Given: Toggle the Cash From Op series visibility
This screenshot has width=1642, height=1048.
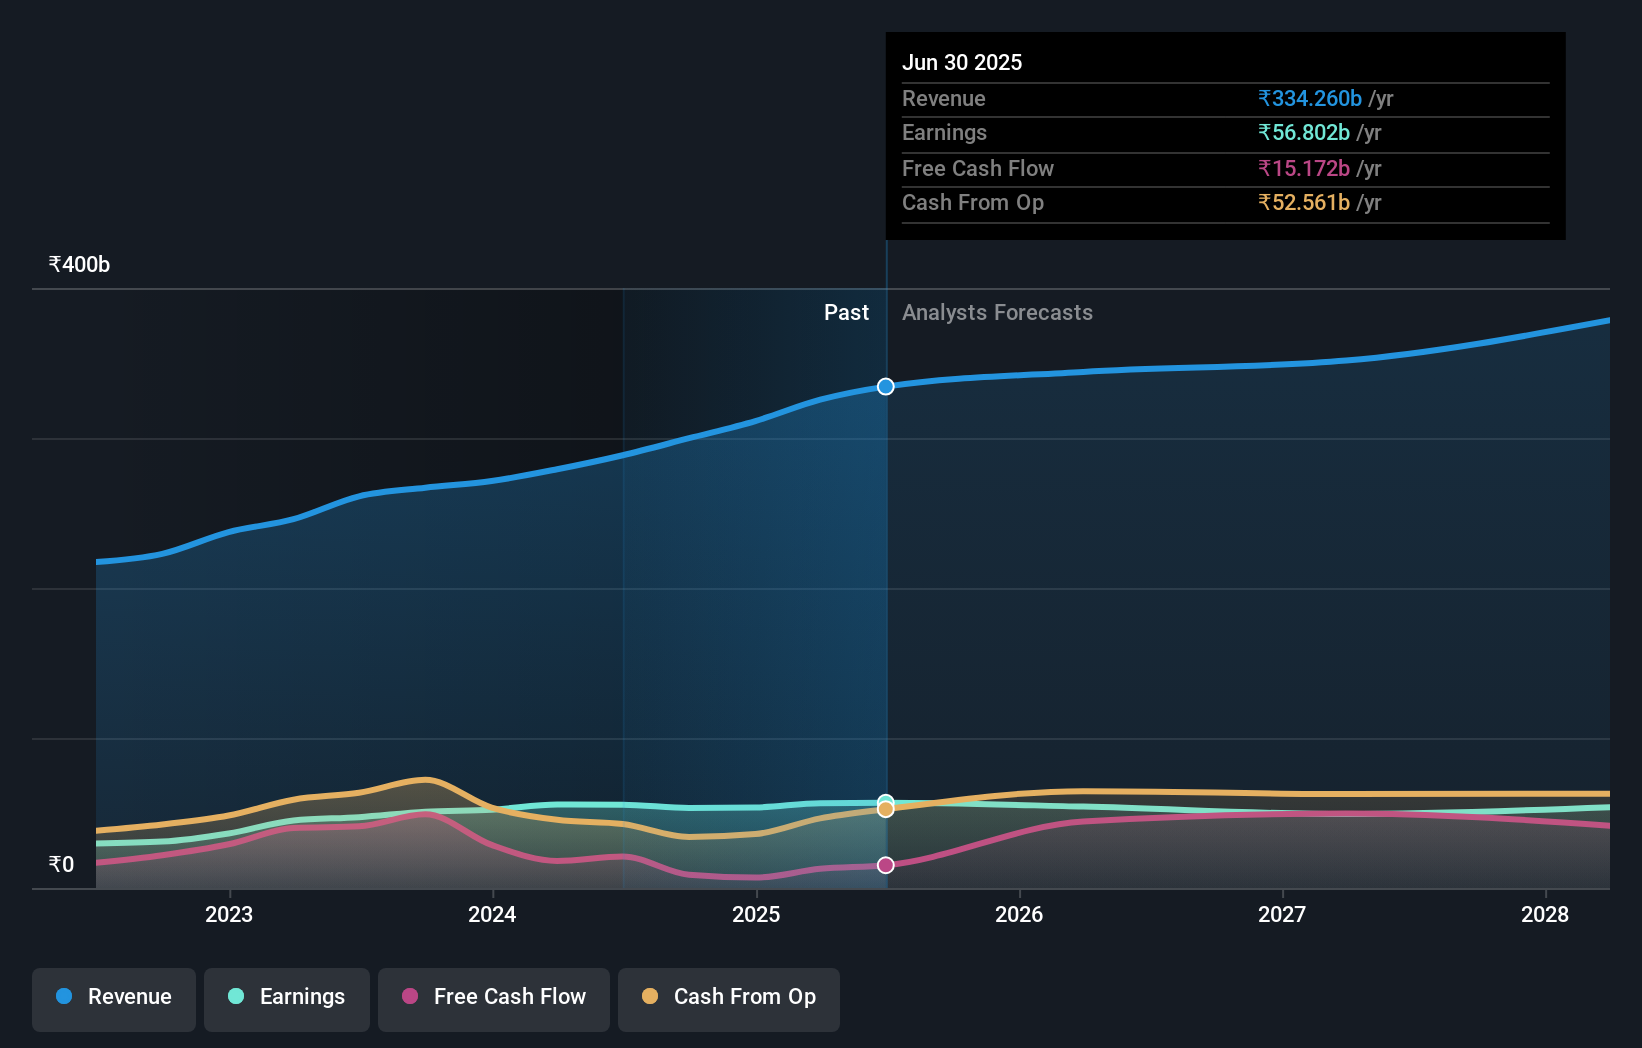Looking at the screenshot, I should (728, 997).
